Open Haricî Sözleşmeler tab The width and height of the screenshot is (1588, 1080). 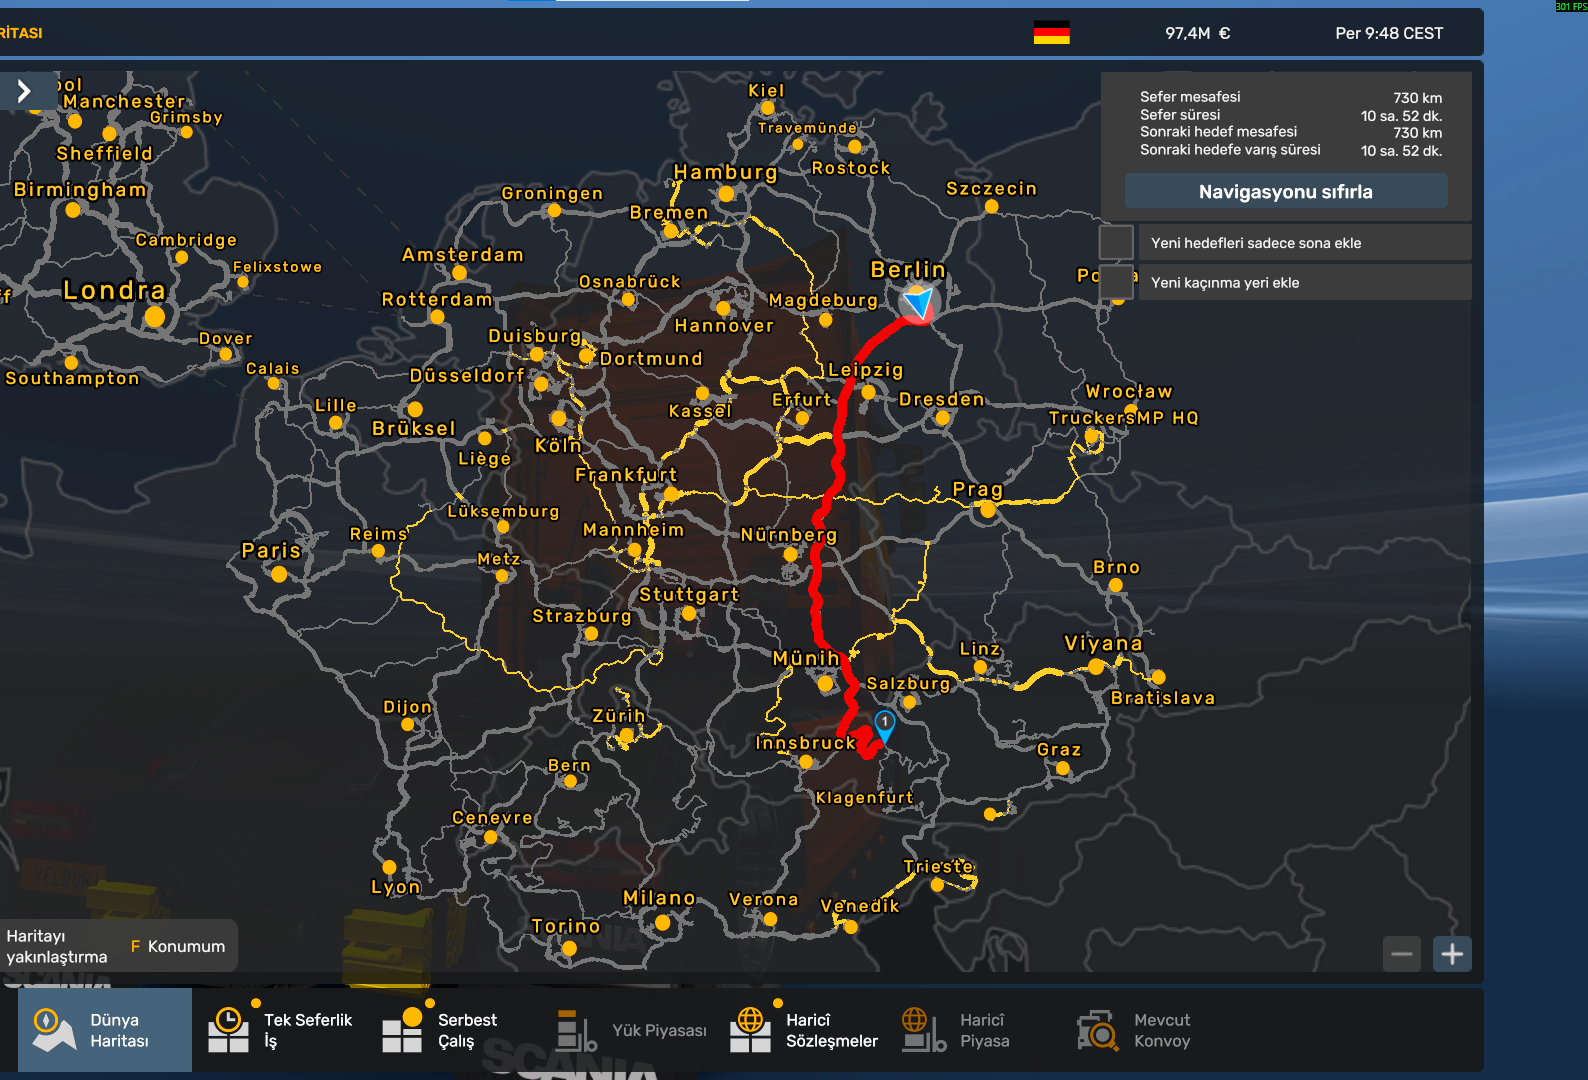pos(805,1030)
